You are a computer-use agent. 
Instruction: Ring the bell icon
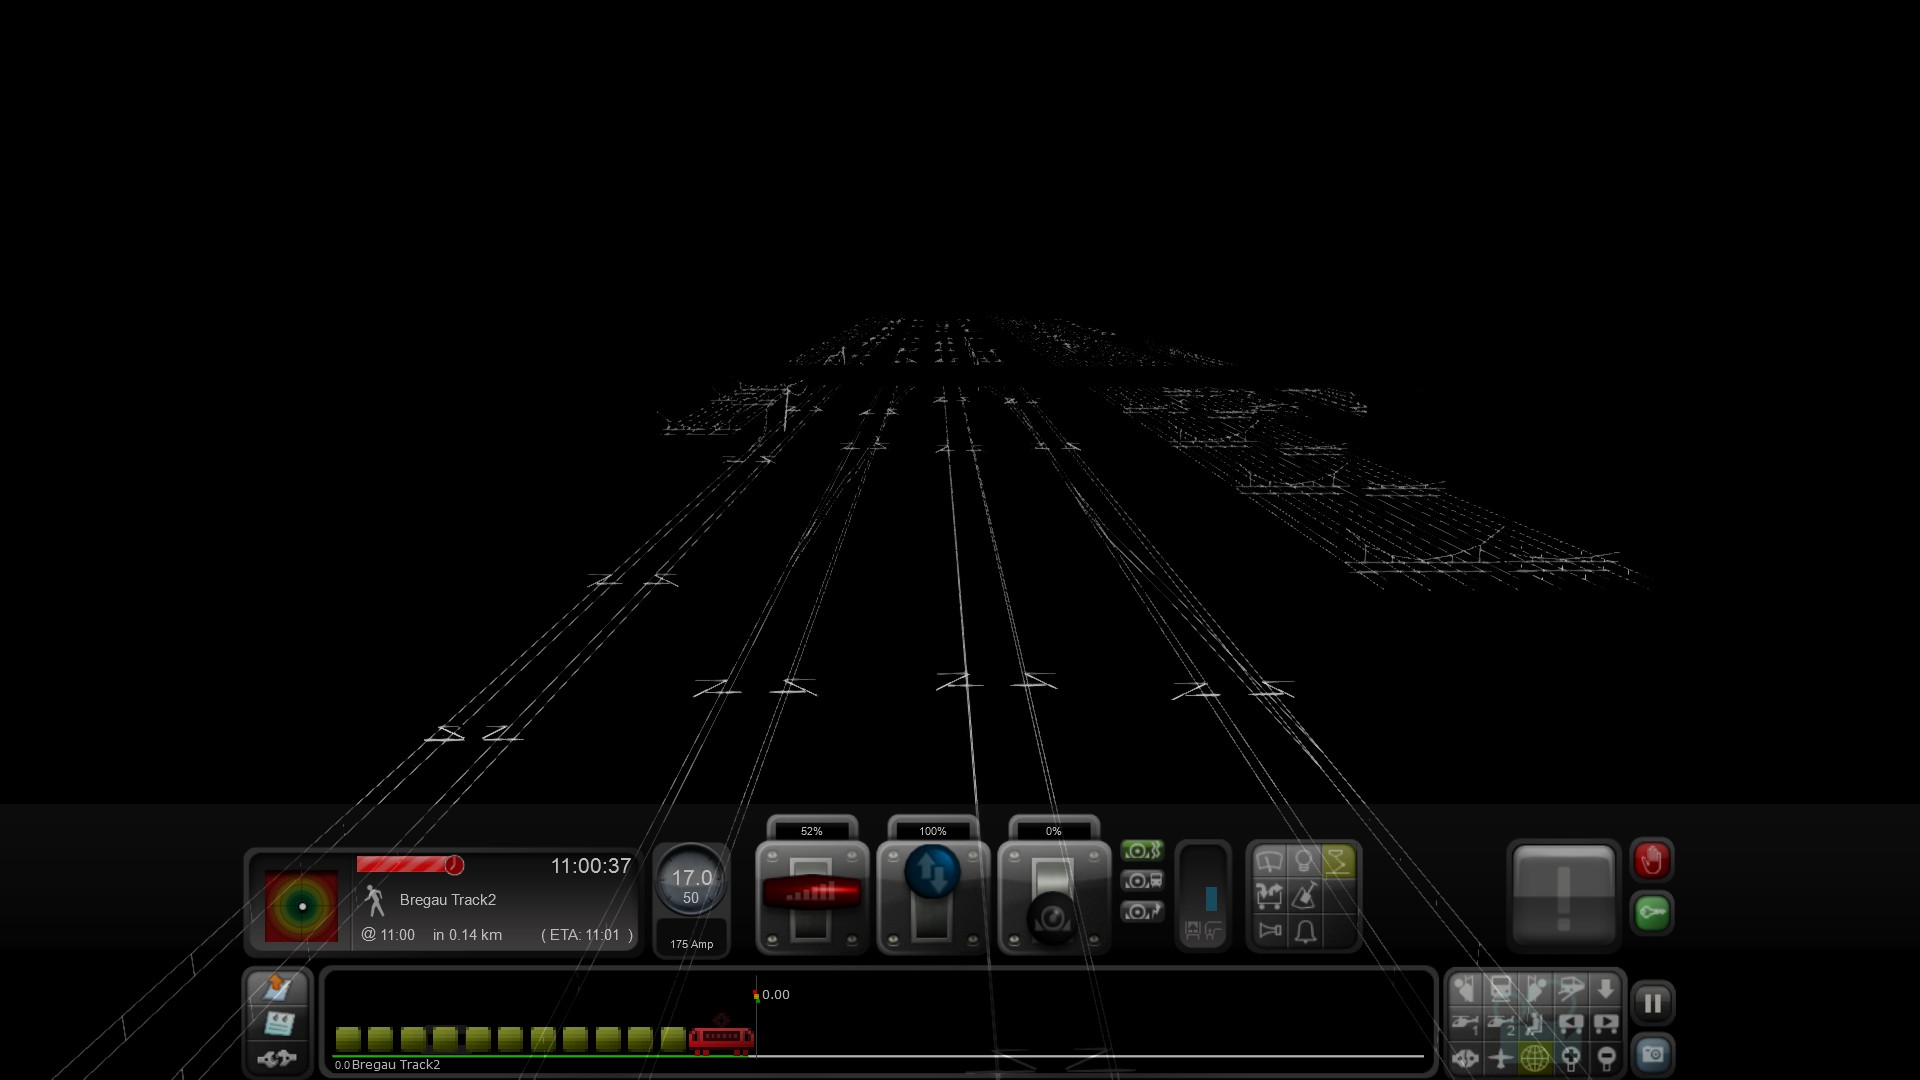1304,932
